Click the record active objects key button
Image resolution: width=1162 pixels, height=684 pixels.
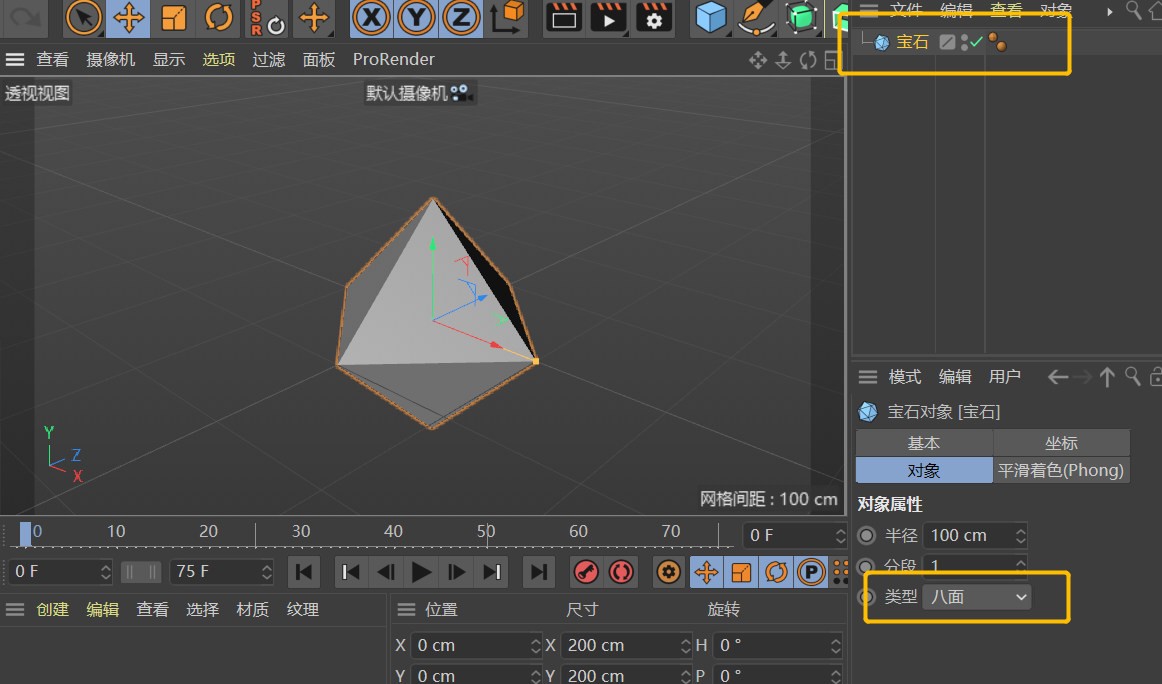[x=586, y=572]
